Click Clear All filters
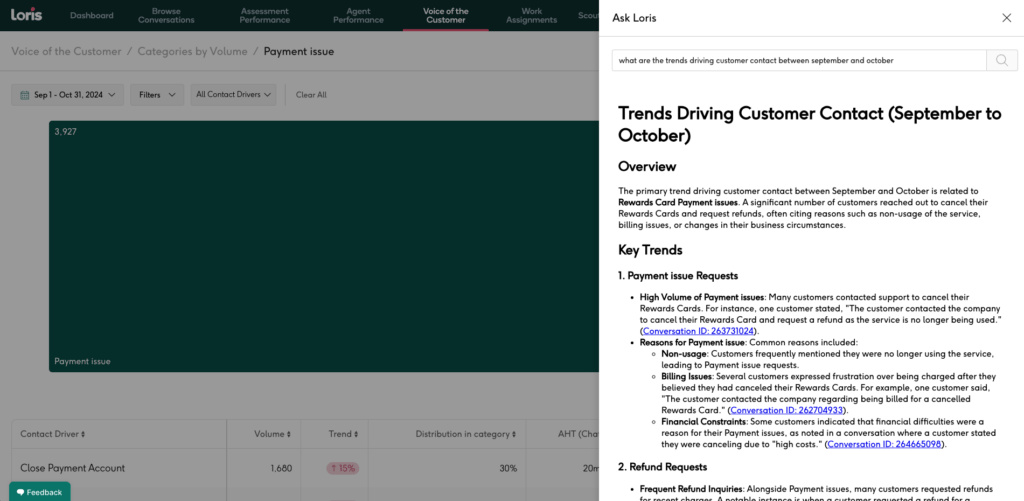Image resolution: width=1024 pixels, height=501 pixels. click(311, 95)
